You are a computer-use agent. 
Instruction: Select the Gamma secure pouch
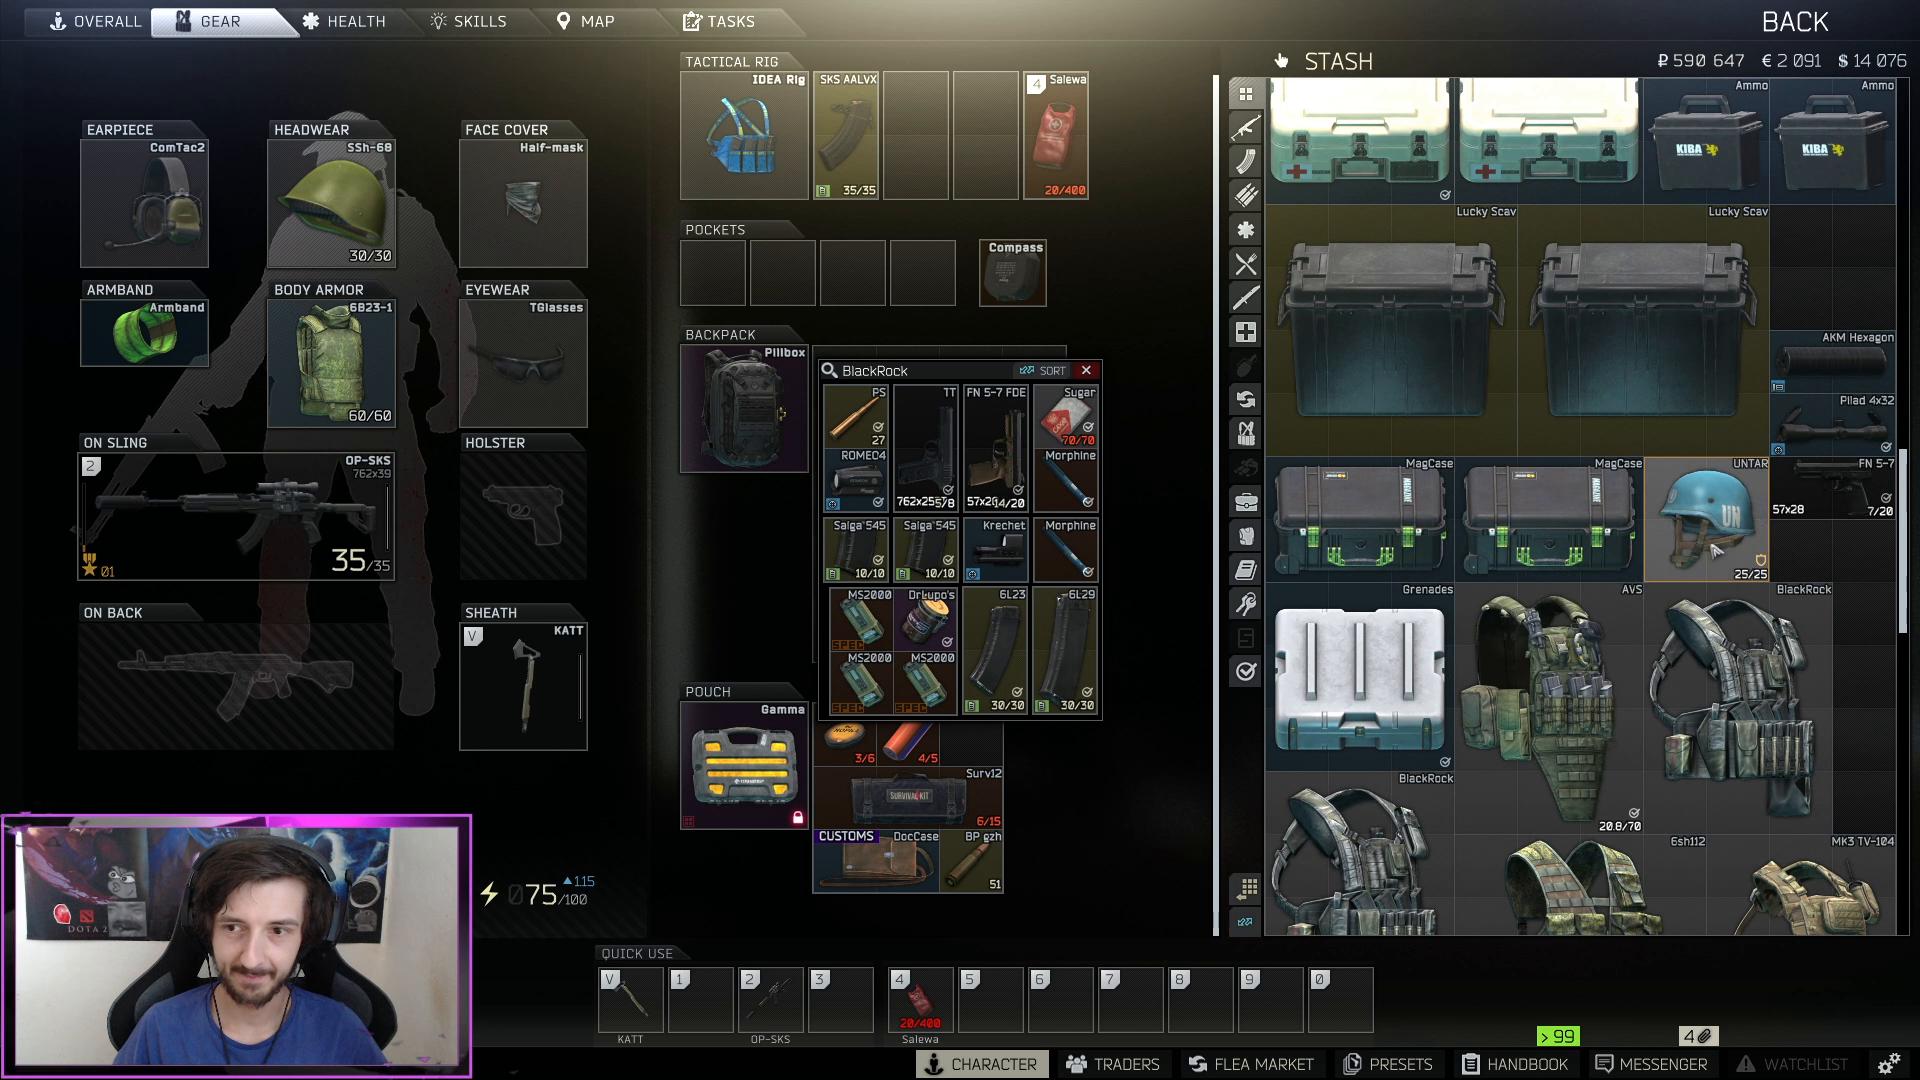744,765
